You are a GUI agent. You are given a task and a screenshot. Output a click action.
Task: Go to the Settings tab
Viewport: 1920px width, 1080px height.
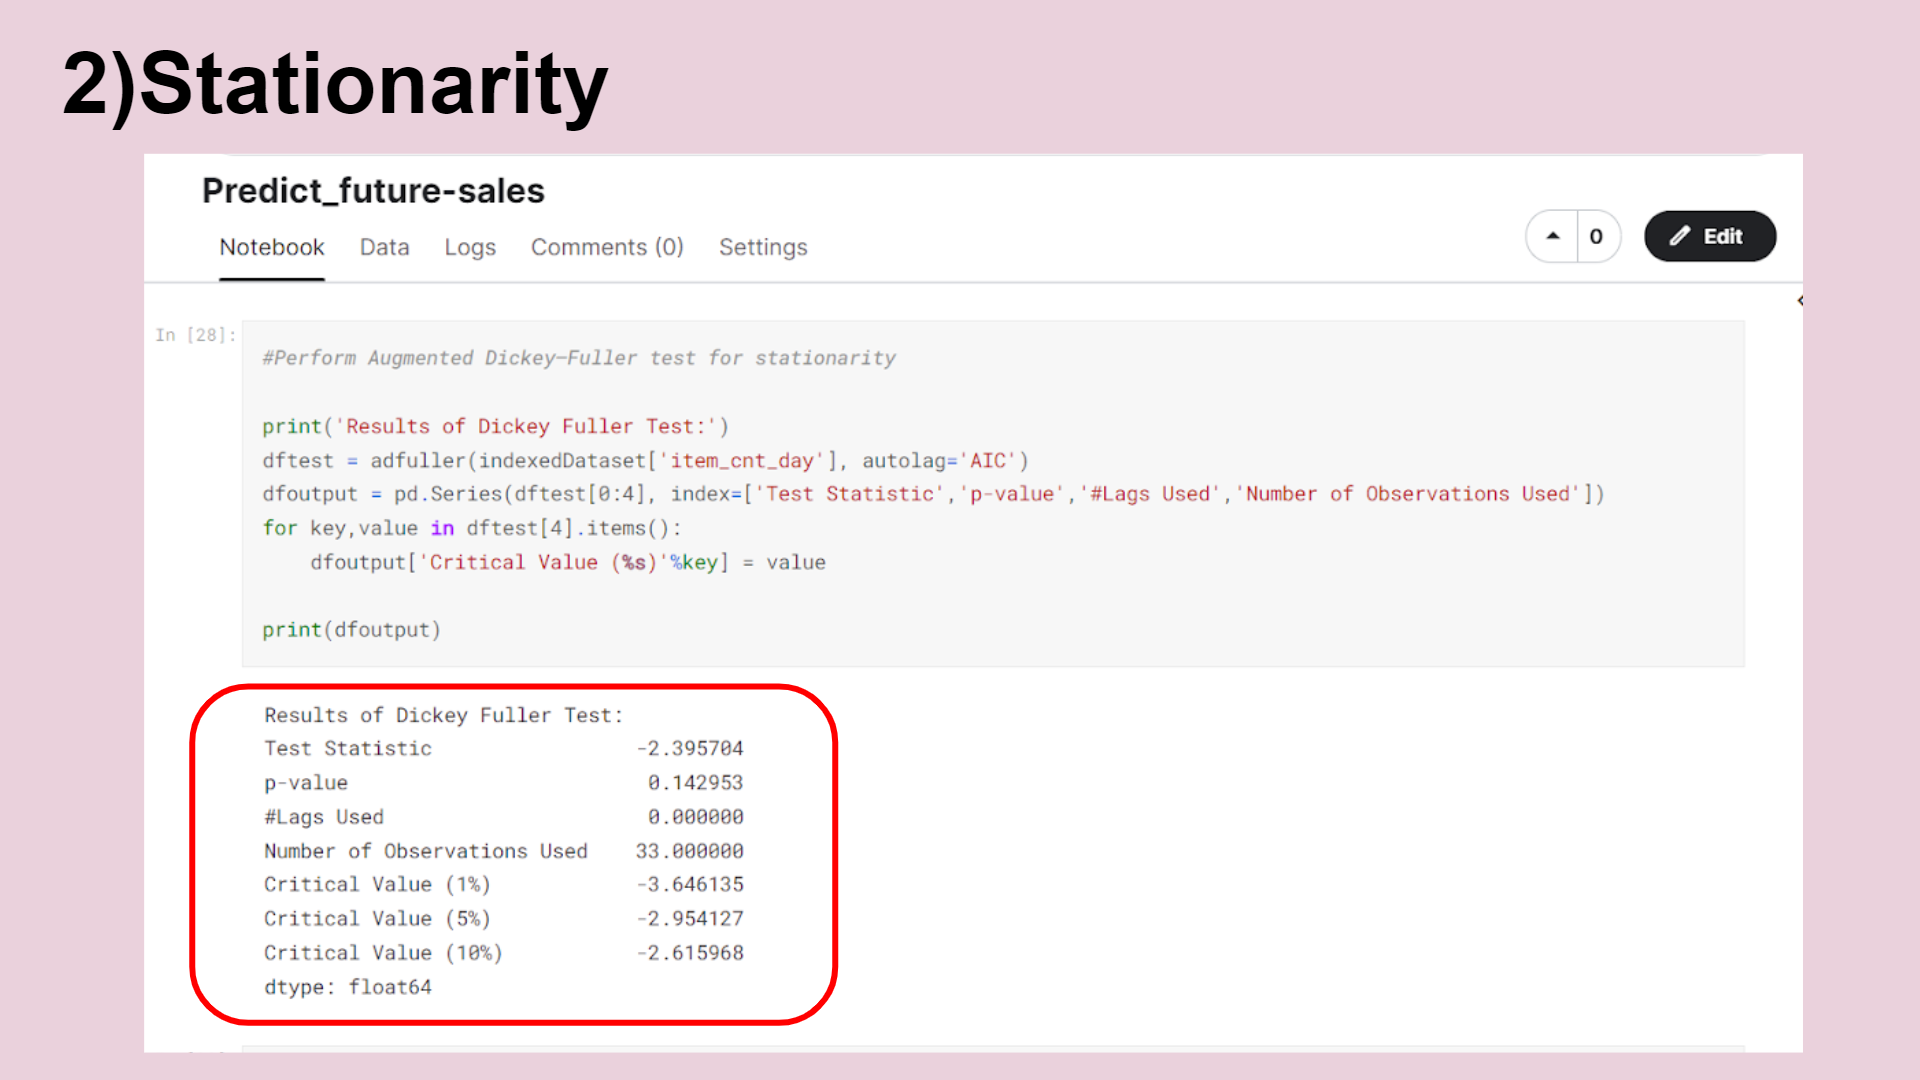[762, 247]
